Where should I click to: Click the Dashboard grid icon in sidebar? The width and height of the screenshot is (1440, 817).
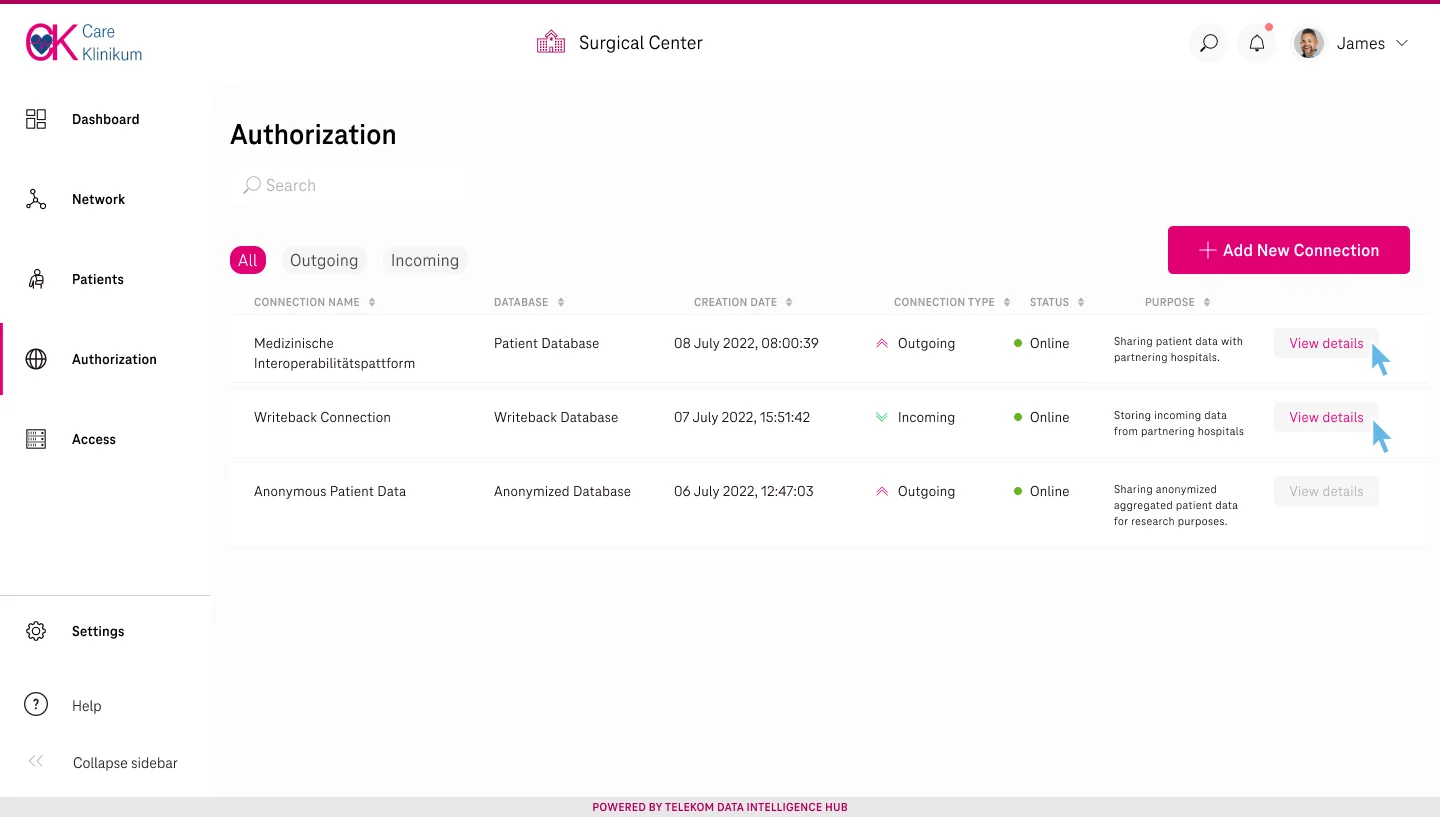point(36,119)
